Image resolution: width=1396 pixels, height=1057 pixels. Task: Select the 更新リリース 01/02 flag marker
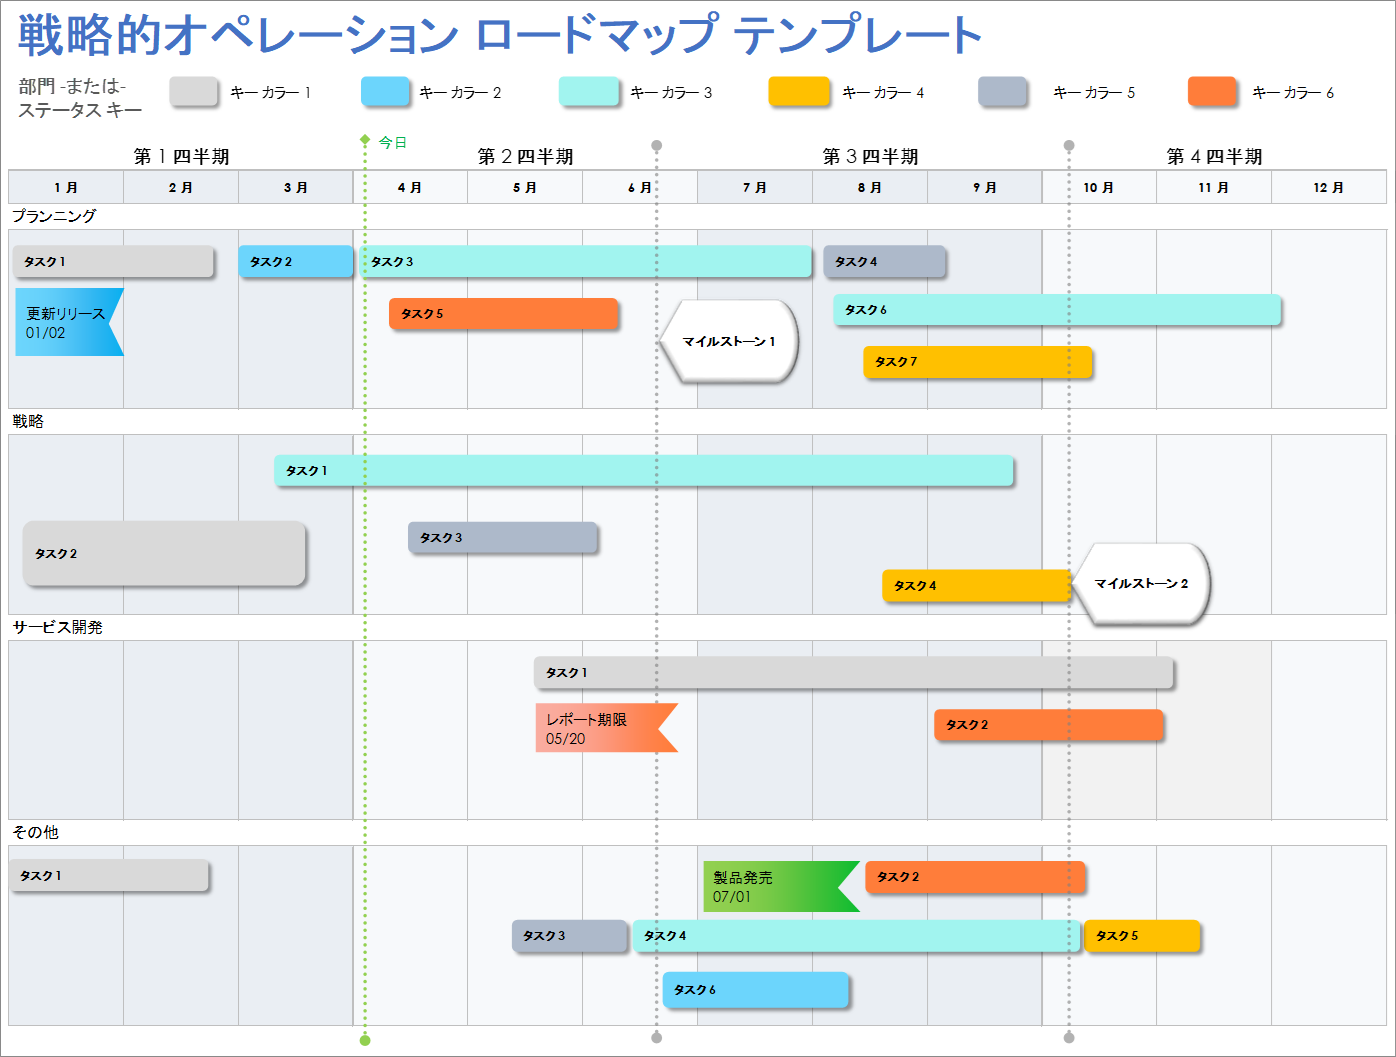pos(69,322)
